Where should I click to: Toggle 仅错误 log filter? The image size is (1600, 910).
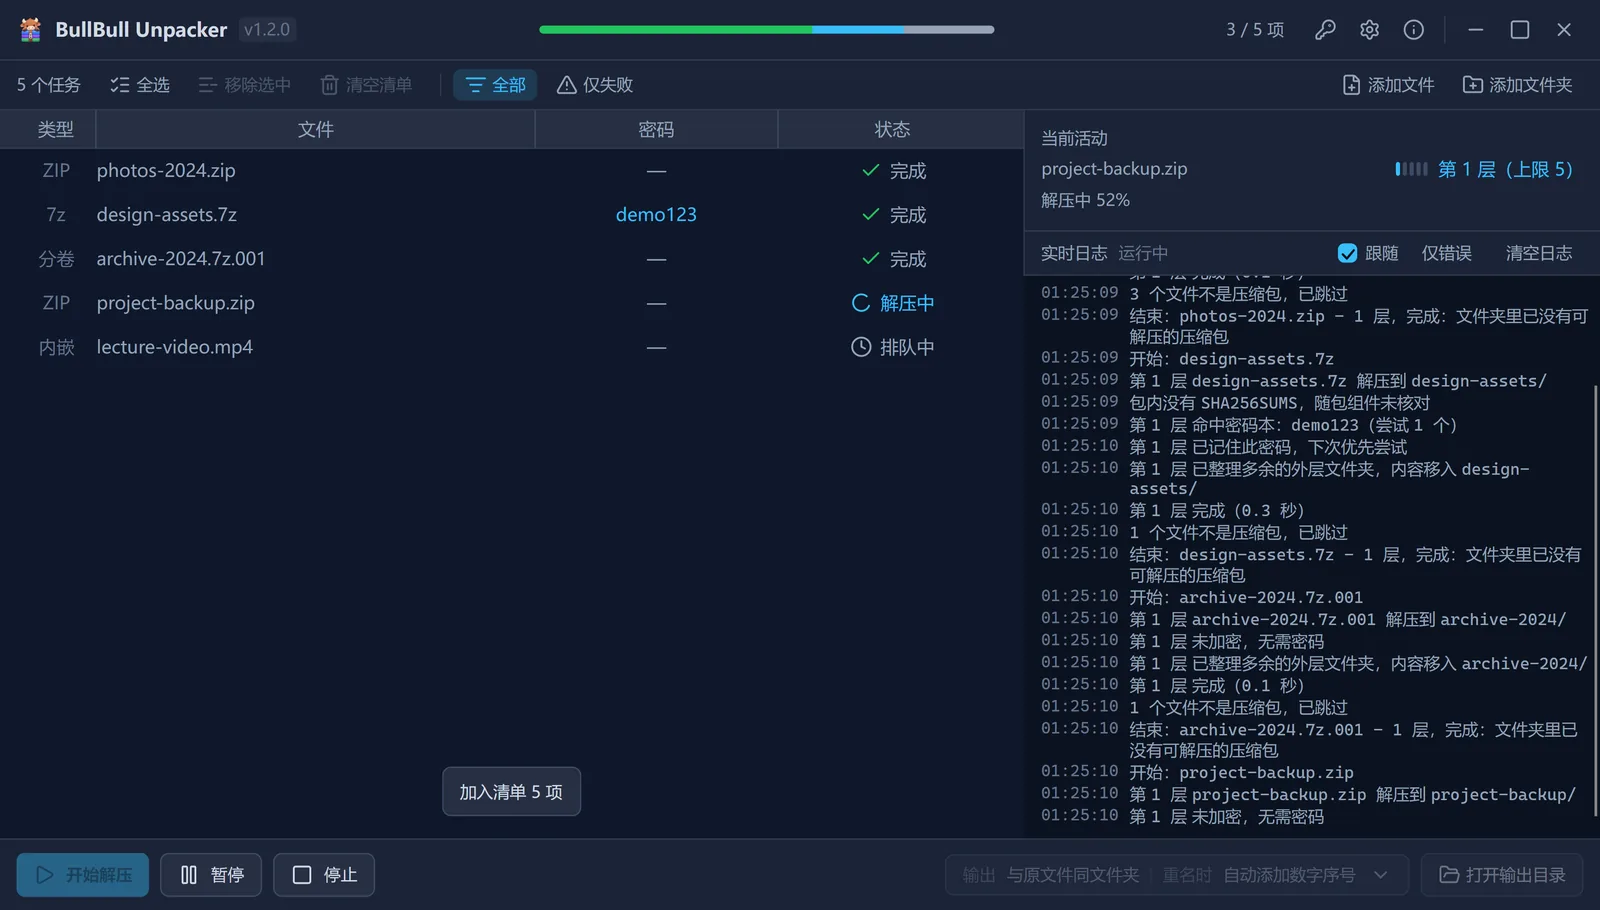pyautogui.click(x=1446, y=253)
